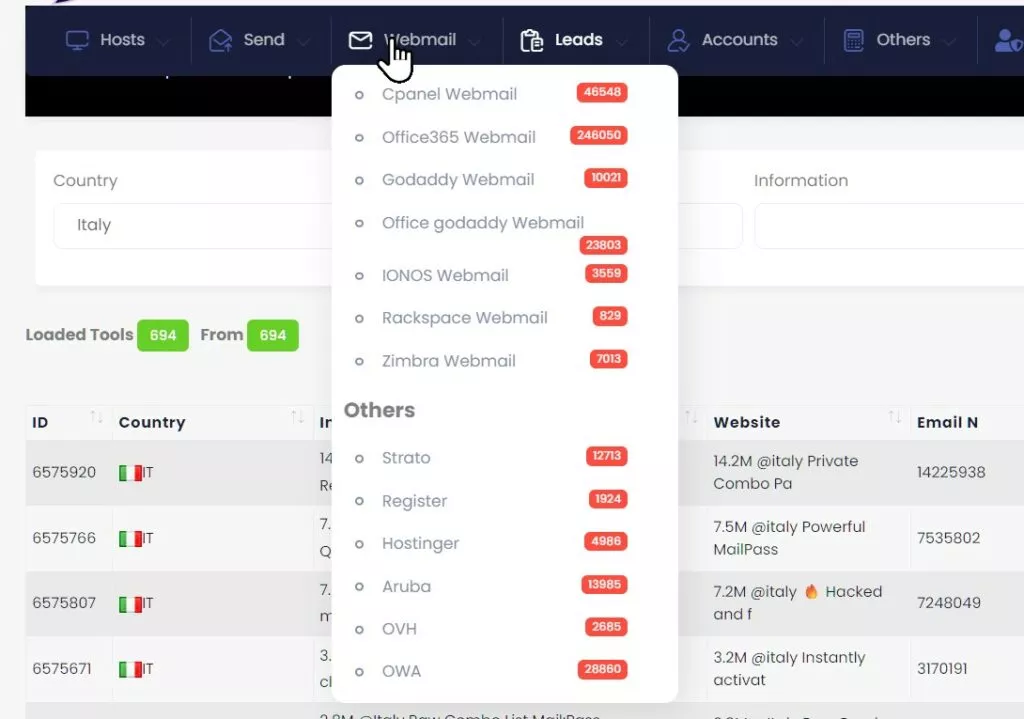Expand the Accounts menu chevron

[x=796, y=42]
